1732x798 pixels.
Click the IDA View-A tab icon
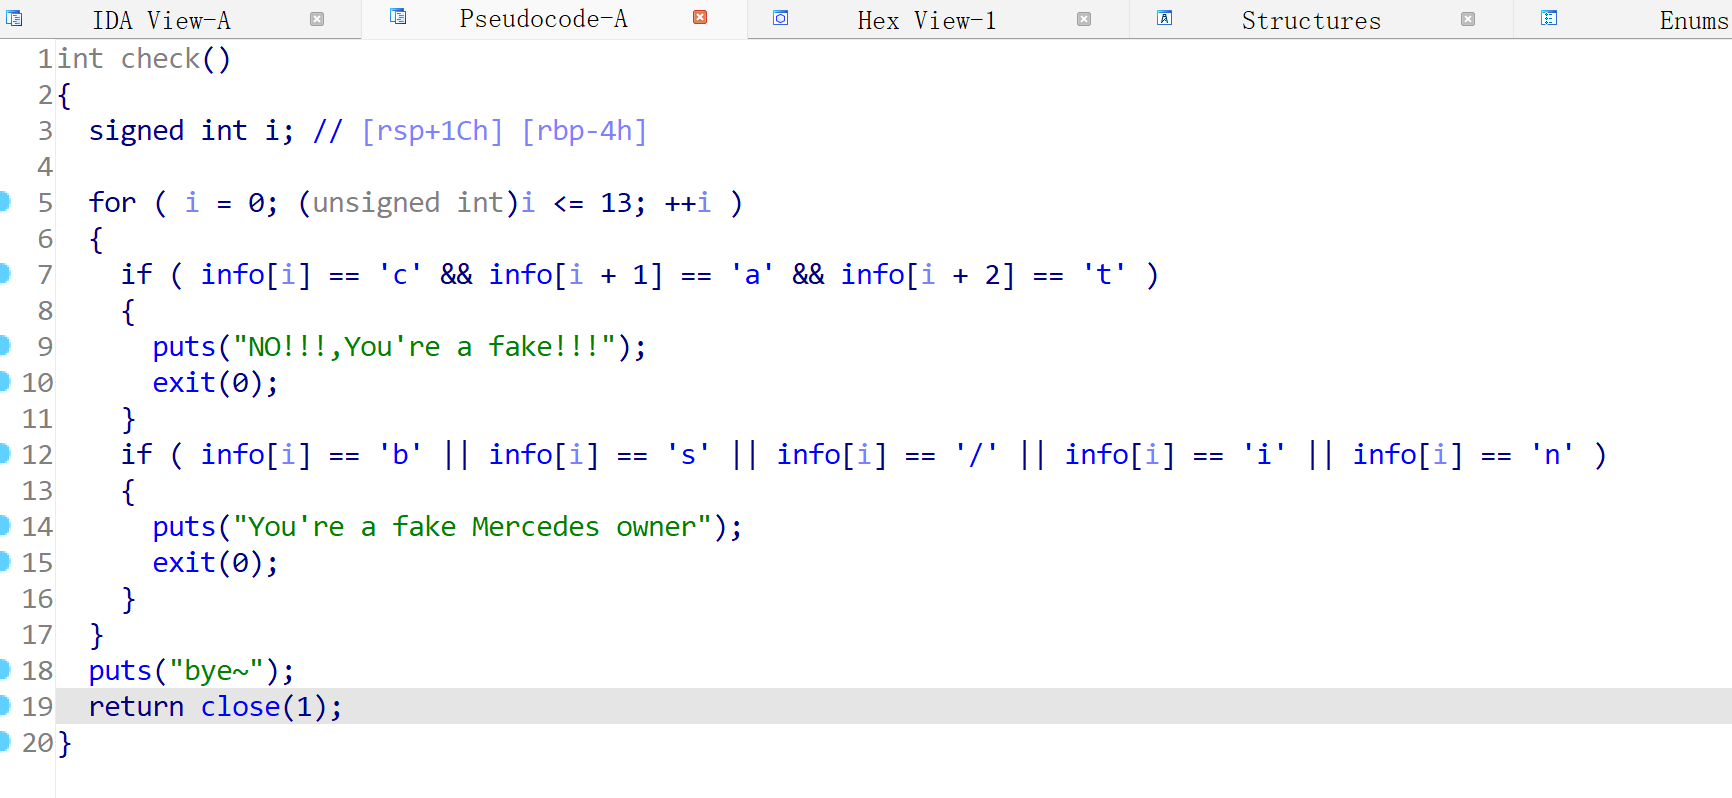point(14,18)
